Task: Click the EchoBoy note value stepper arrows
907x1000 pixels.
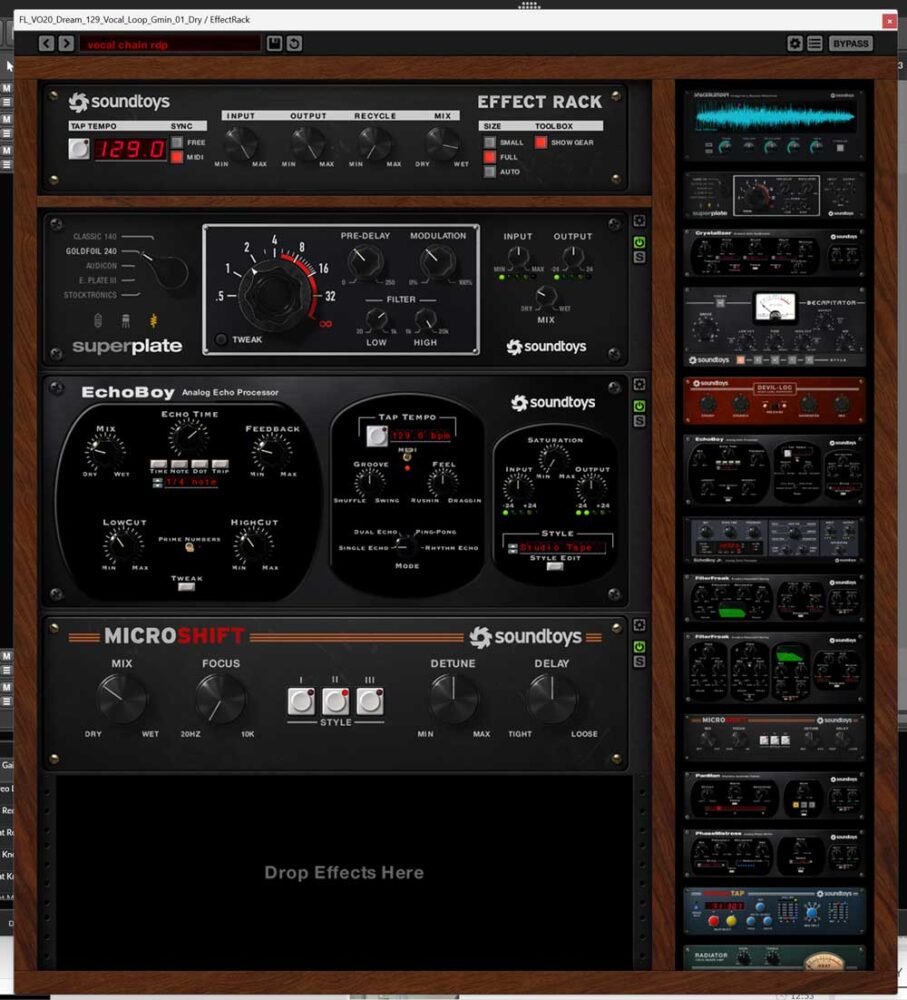Action: 158,482
